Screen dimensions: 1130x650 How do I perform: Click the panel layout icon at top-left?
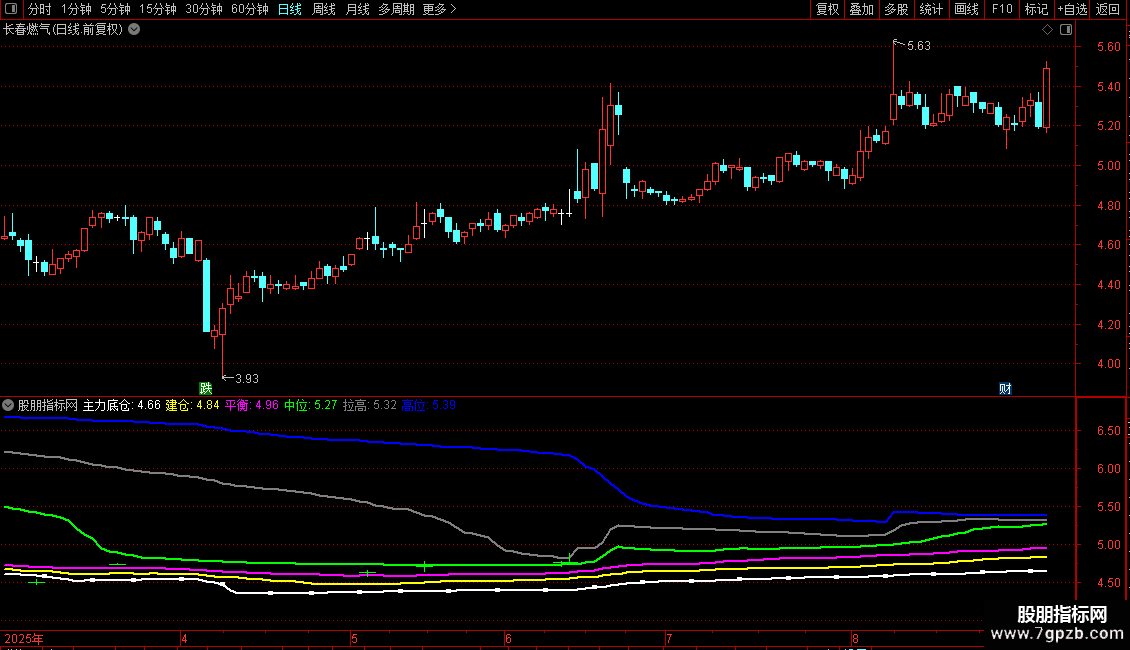[11, 9]
